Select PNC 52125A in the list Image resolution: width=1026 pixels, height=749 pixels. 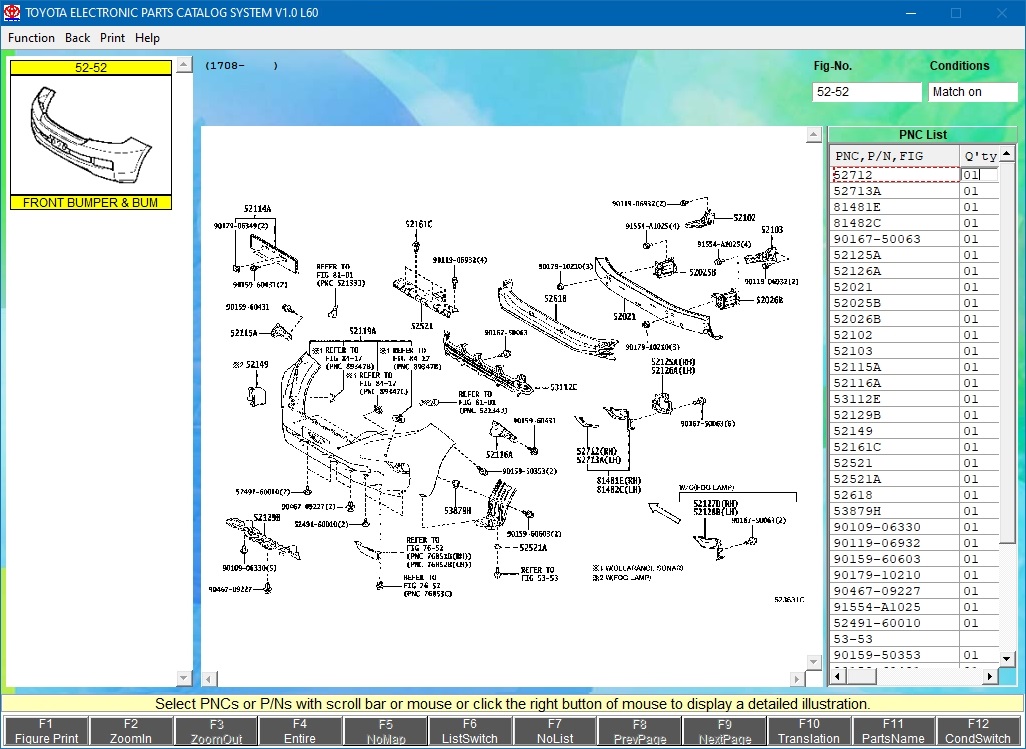(x=895, y=255)
